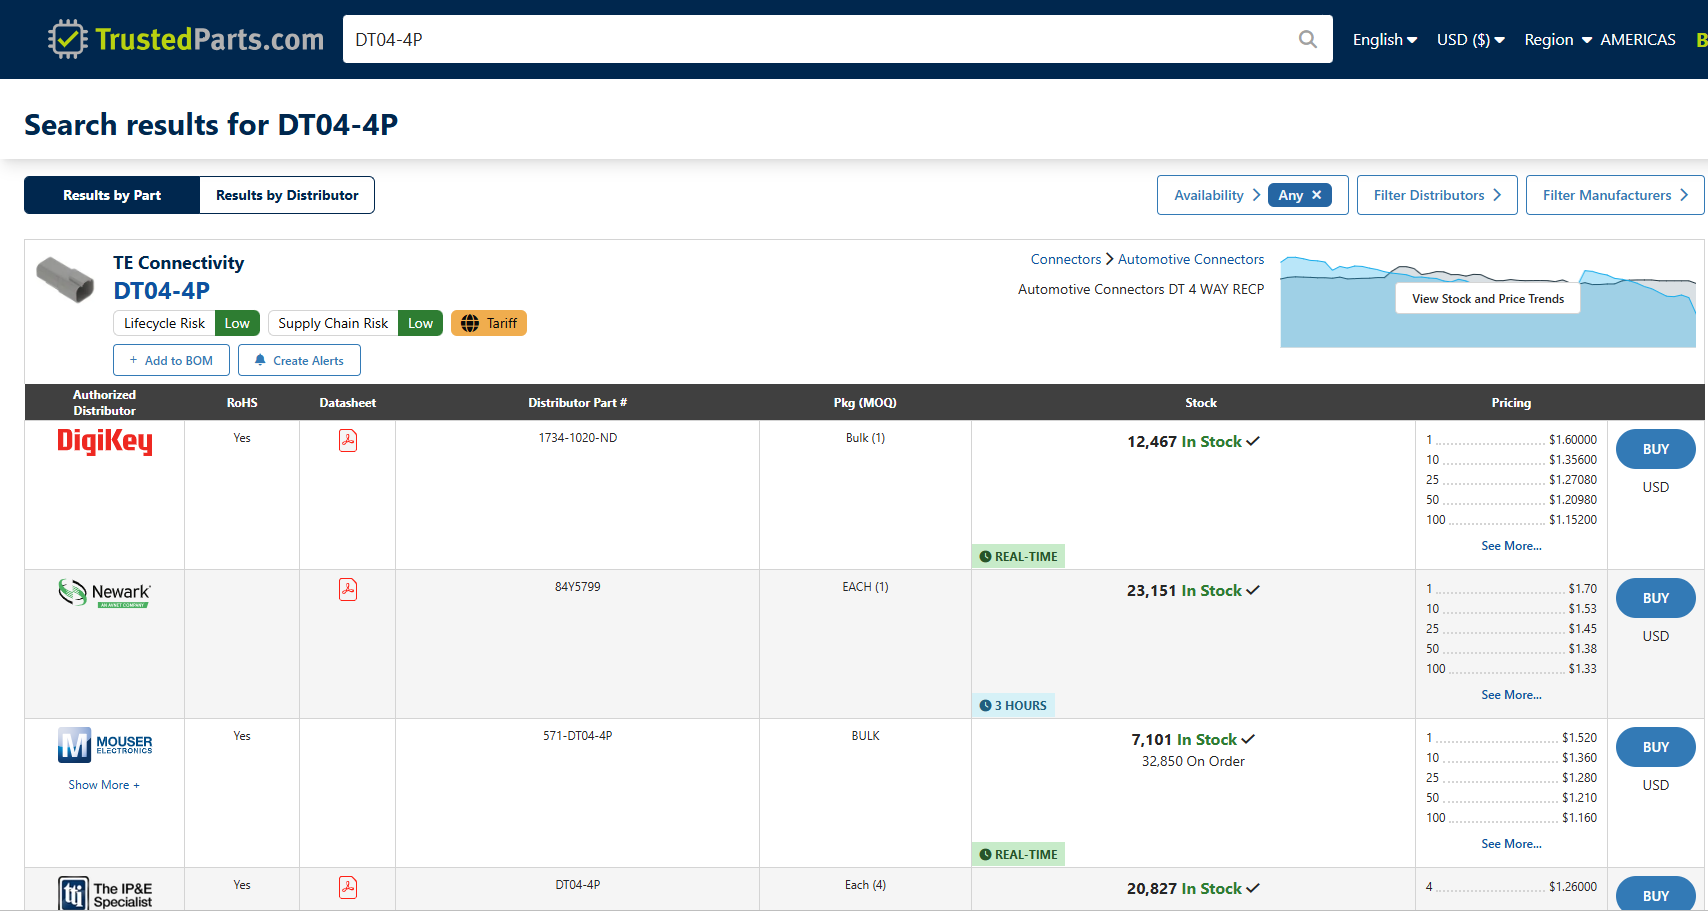This screenshot has width=1708, height=911.
Task: Click the DT04-4P connector thumbnail image
Action: pos(65,280)
